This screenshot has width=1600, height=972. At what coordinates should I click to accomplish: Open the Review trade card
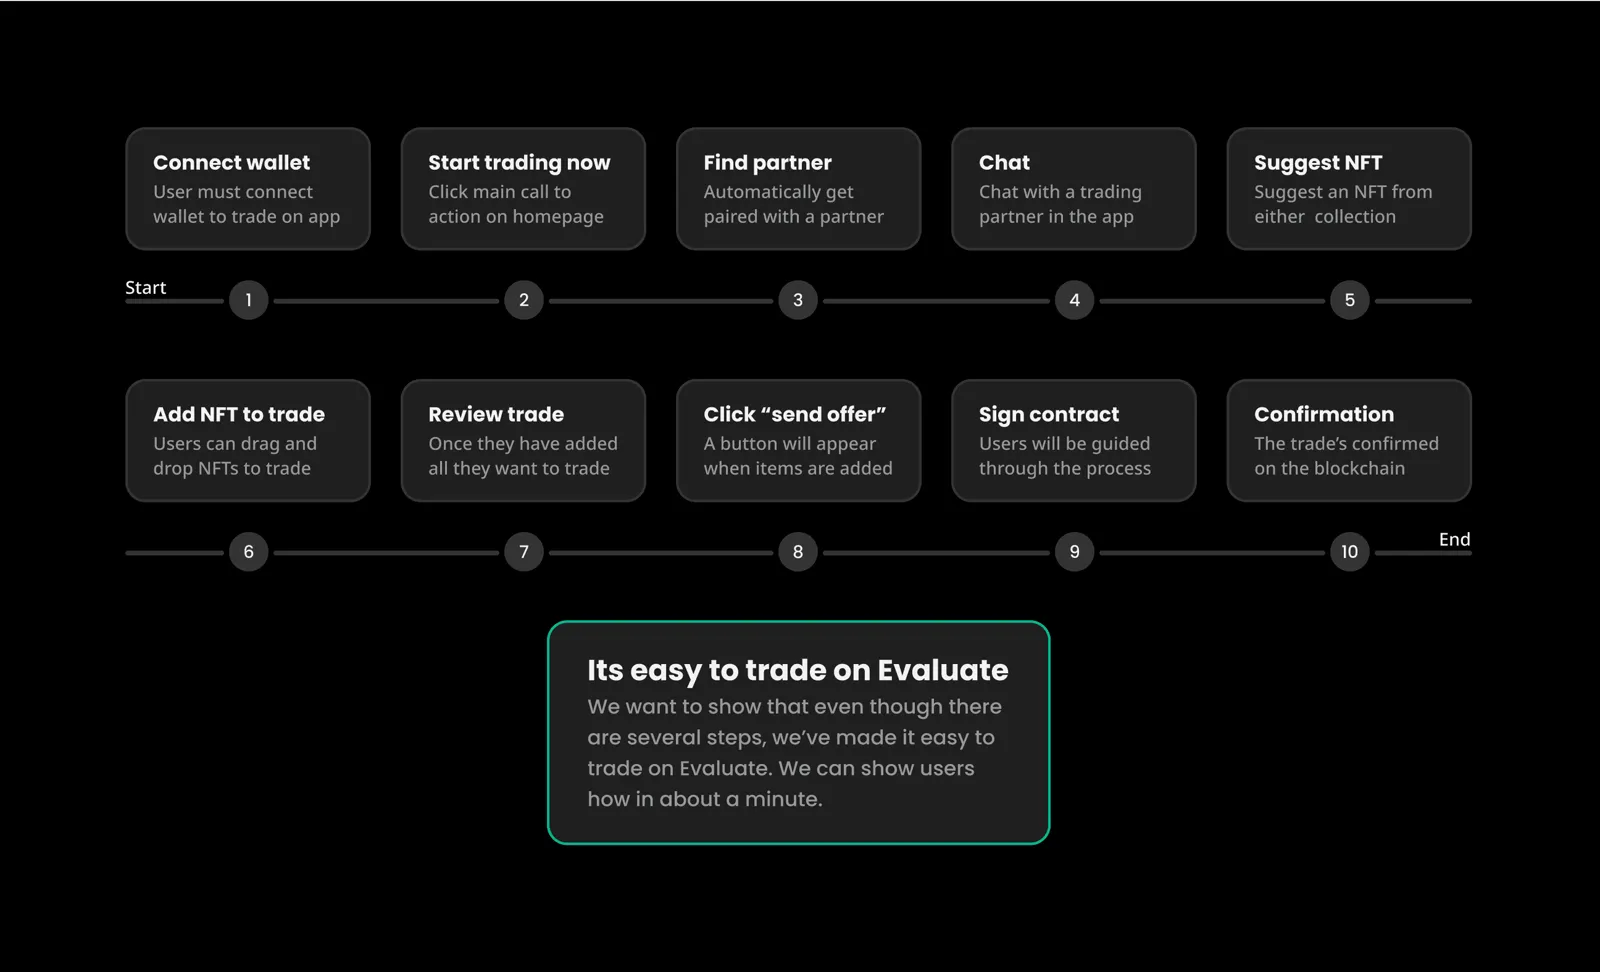click(523, 441)
